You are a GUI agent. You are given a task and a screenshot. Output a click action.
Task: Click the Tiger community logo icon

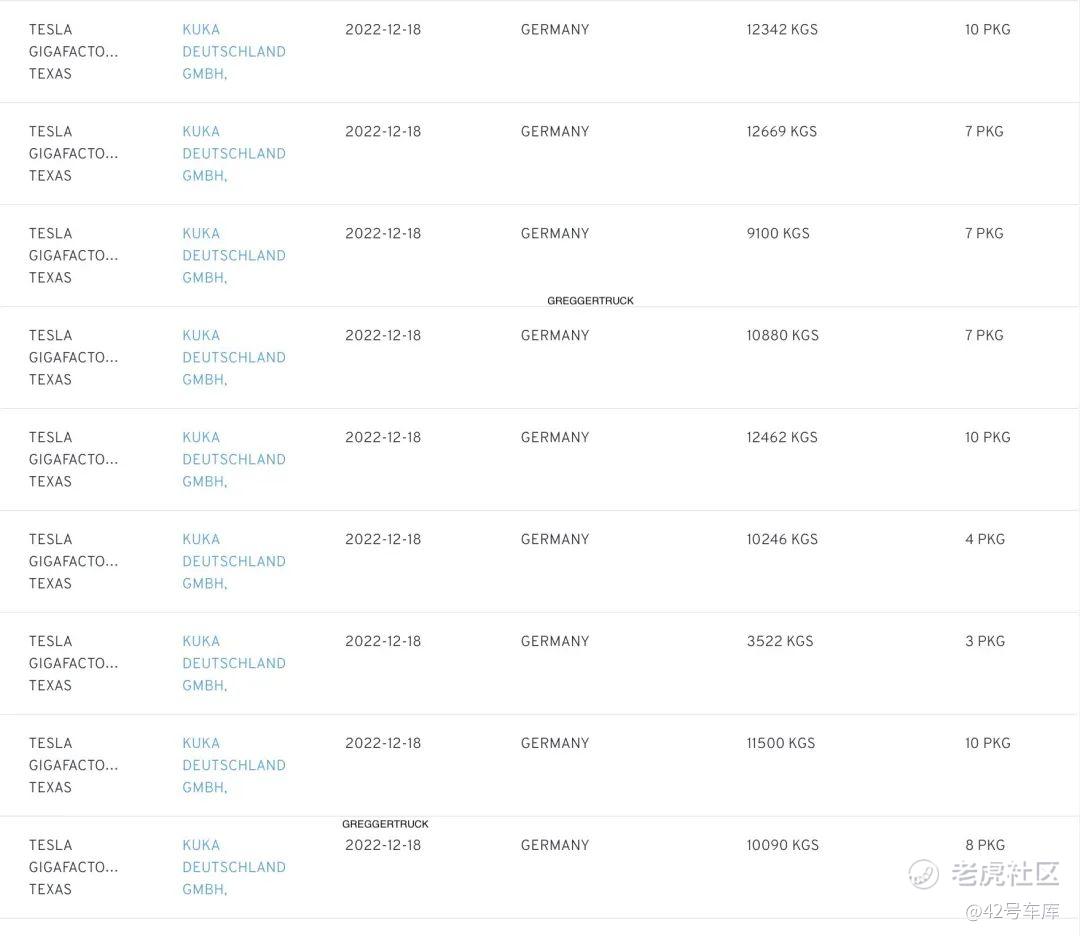(924, 874)
